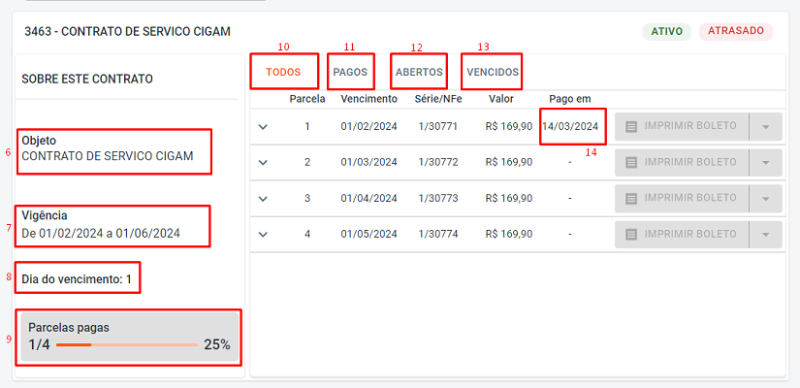Switch to the TODOS tab
This screenshot has width=800, height=388.
[284, 72]
